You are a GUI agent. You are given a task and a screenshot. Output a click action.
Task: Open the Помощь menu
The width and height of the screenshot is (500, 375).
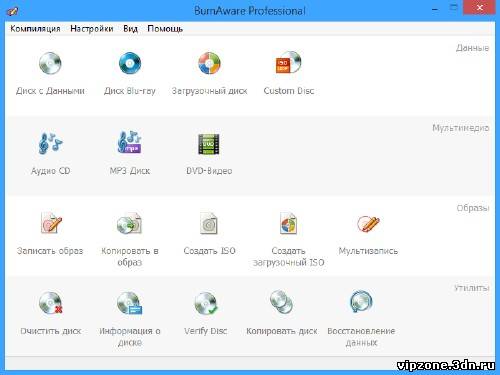[165, 29]
